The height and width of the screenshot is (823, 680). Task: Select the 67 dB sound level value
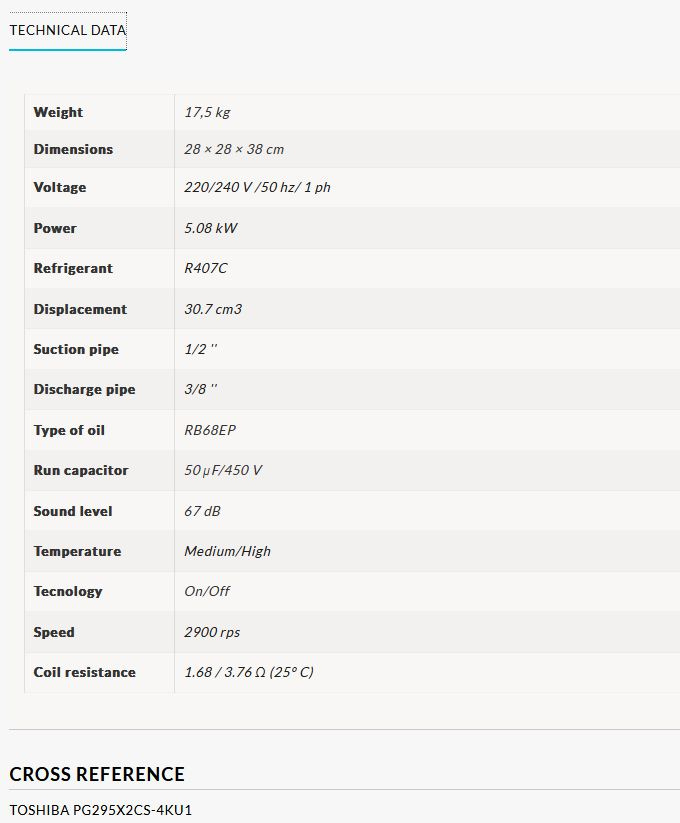point(202,511)
